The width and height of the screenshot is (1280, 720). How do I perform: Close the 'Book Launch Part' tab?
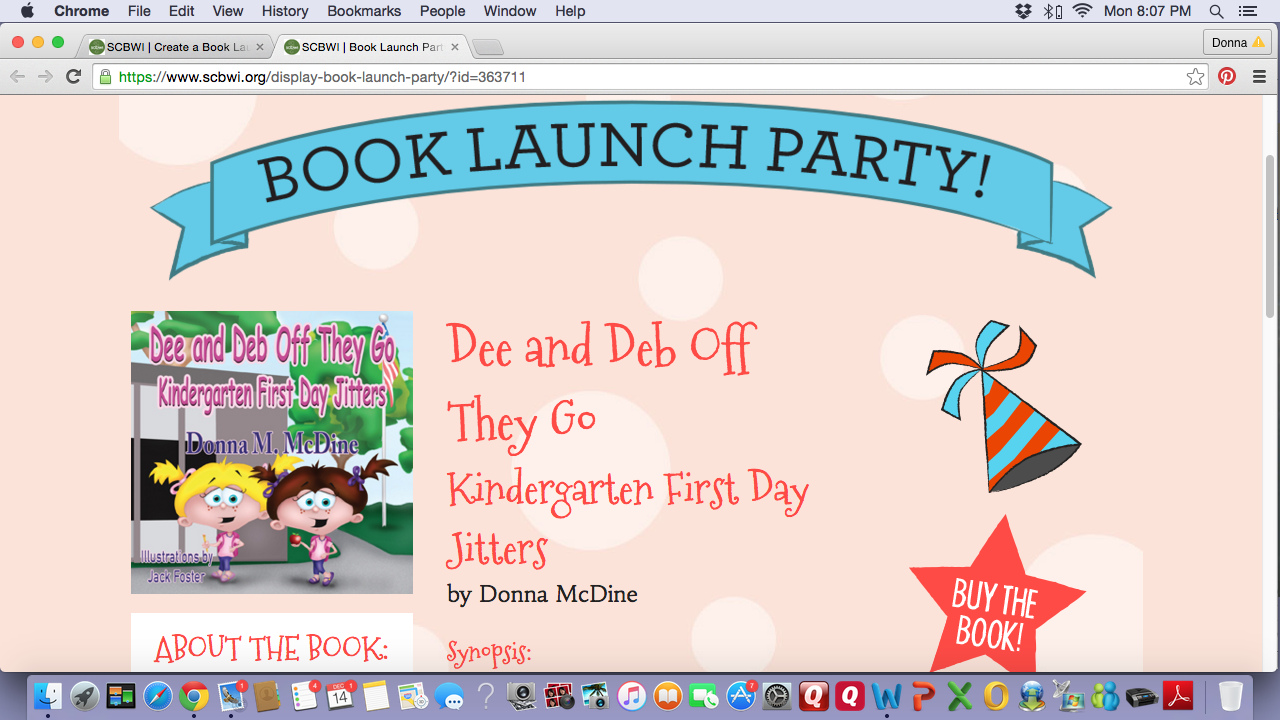[x=455, y=47]
